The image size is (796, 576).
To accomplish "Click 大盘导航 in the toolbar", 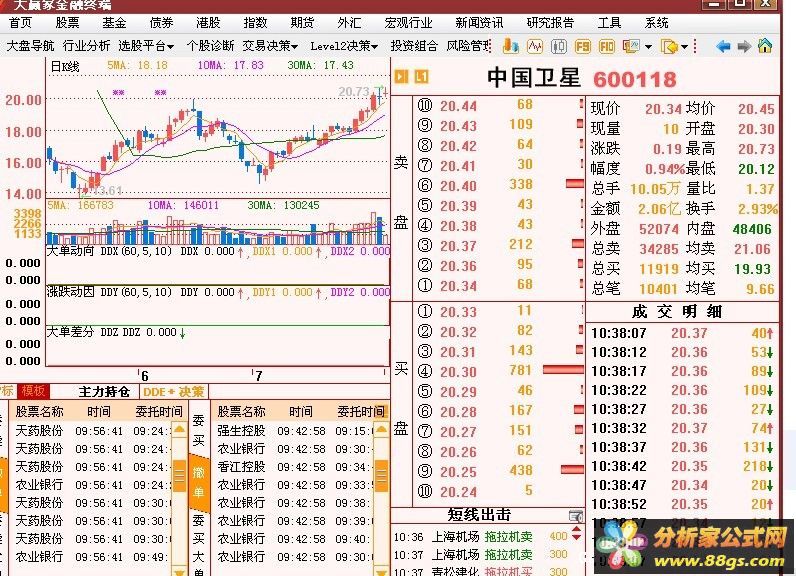I will click(30, 46).
